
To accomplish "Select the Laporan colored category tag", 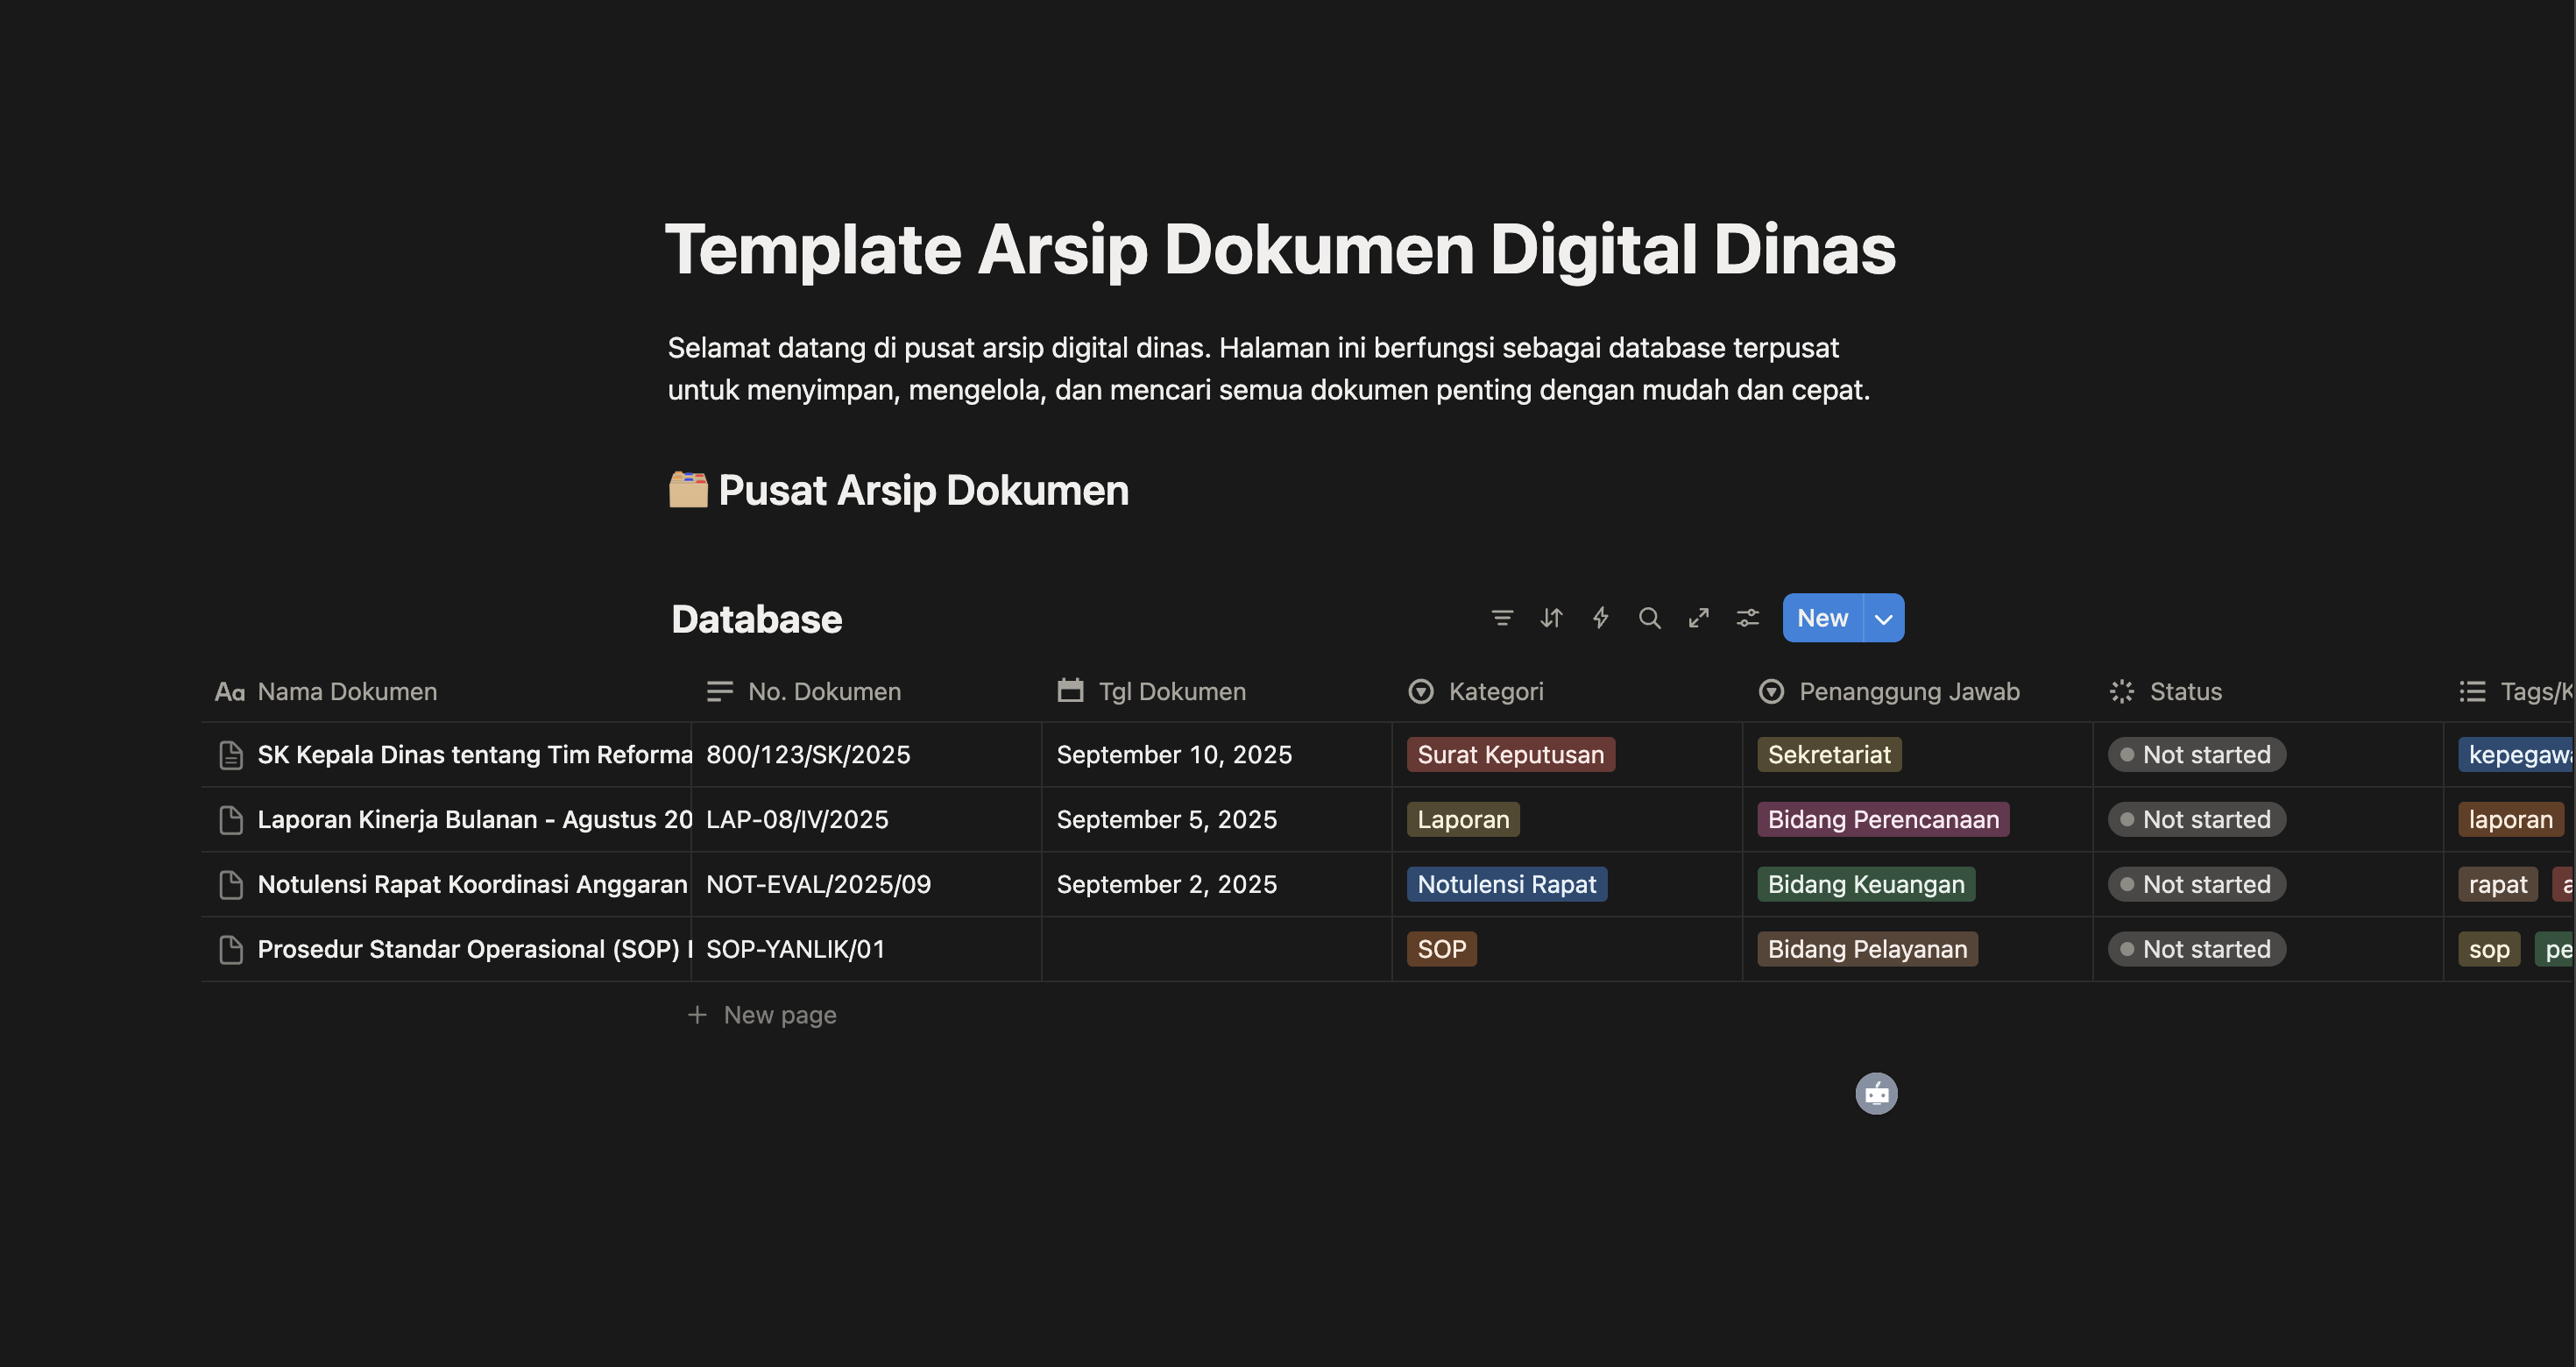I will point(1462,820).
